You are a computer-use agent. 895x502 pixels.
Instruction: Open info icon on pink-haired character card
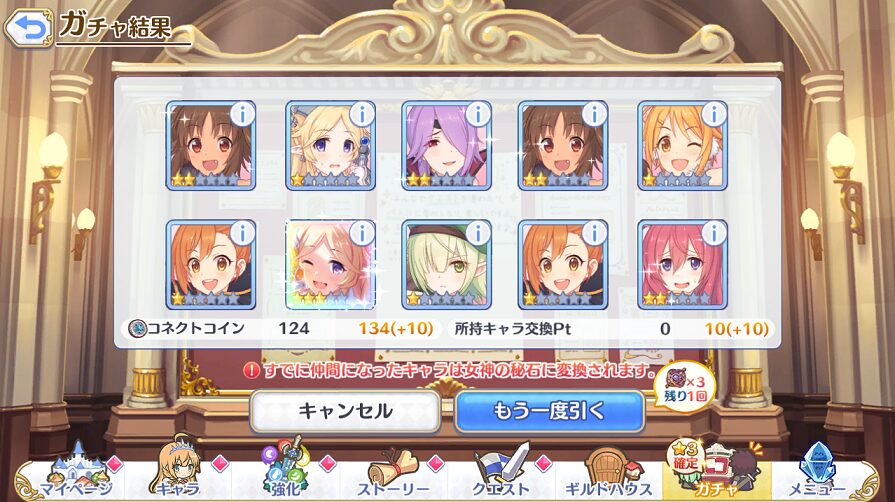point(713,233)
